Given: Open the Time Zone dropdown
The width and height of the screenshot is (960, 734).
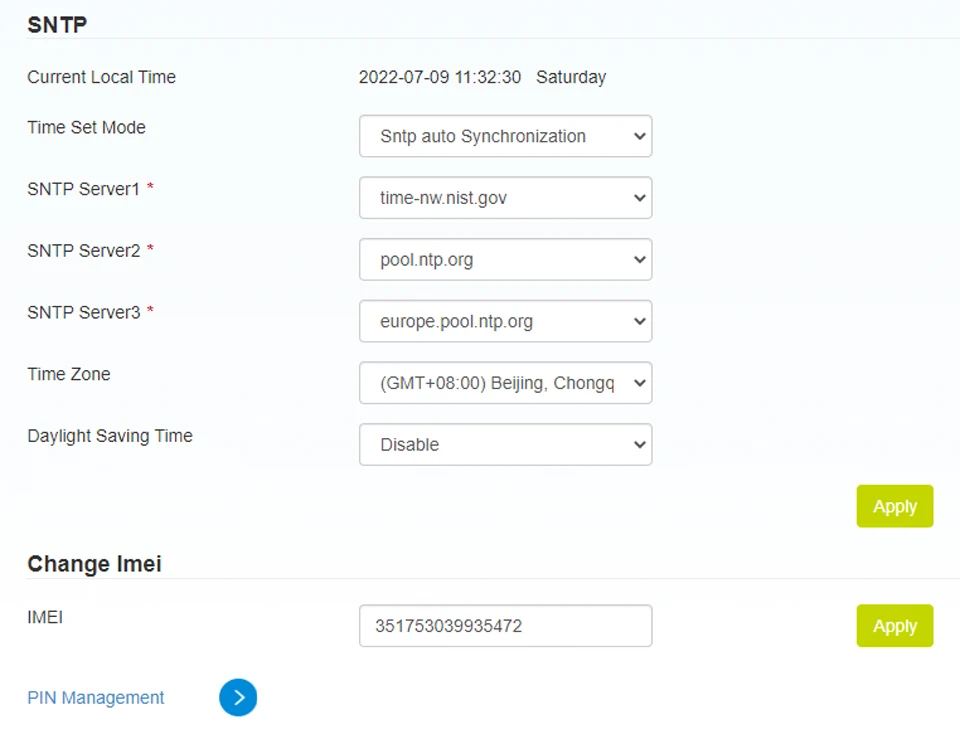Looking at the screenshot, I should 506,383.
